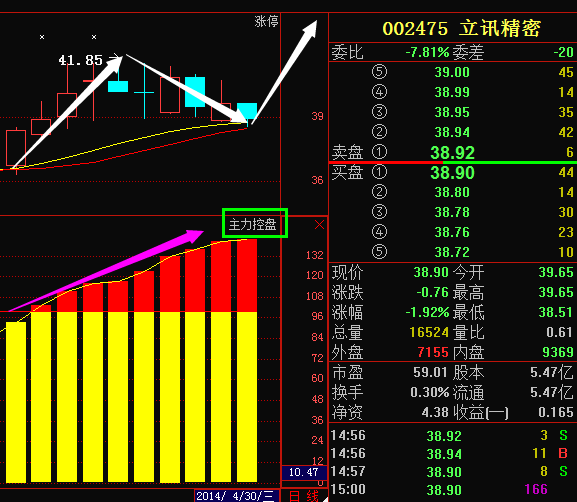This screenshot has width=577, height=502.
Task: Select the 41.85 high price label
Action: tap(81, 60)
